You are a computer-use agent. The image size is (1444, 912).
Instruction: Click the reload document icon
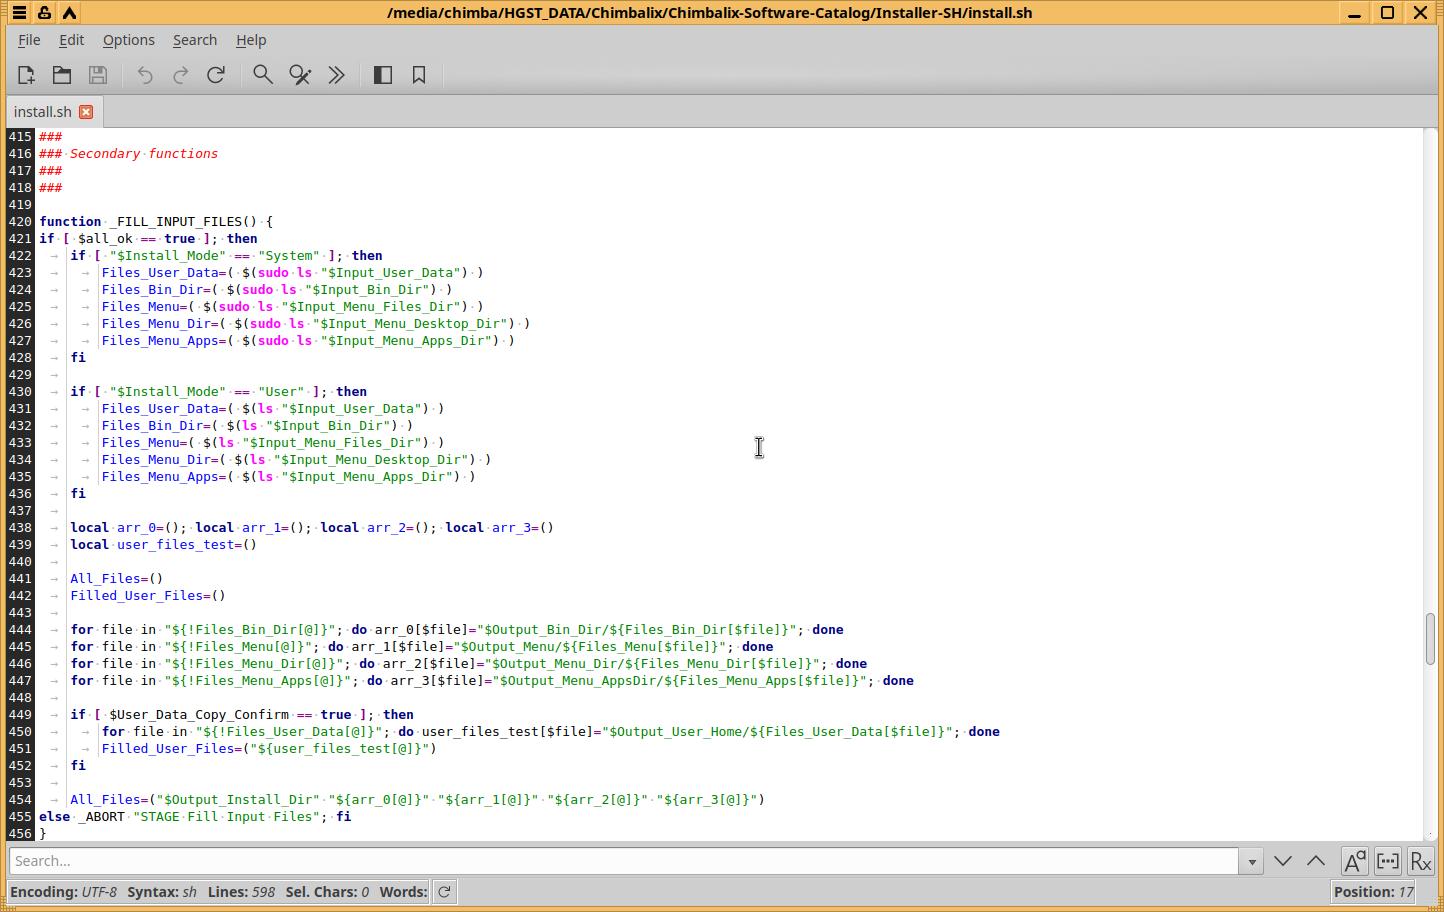coord(216,75)
